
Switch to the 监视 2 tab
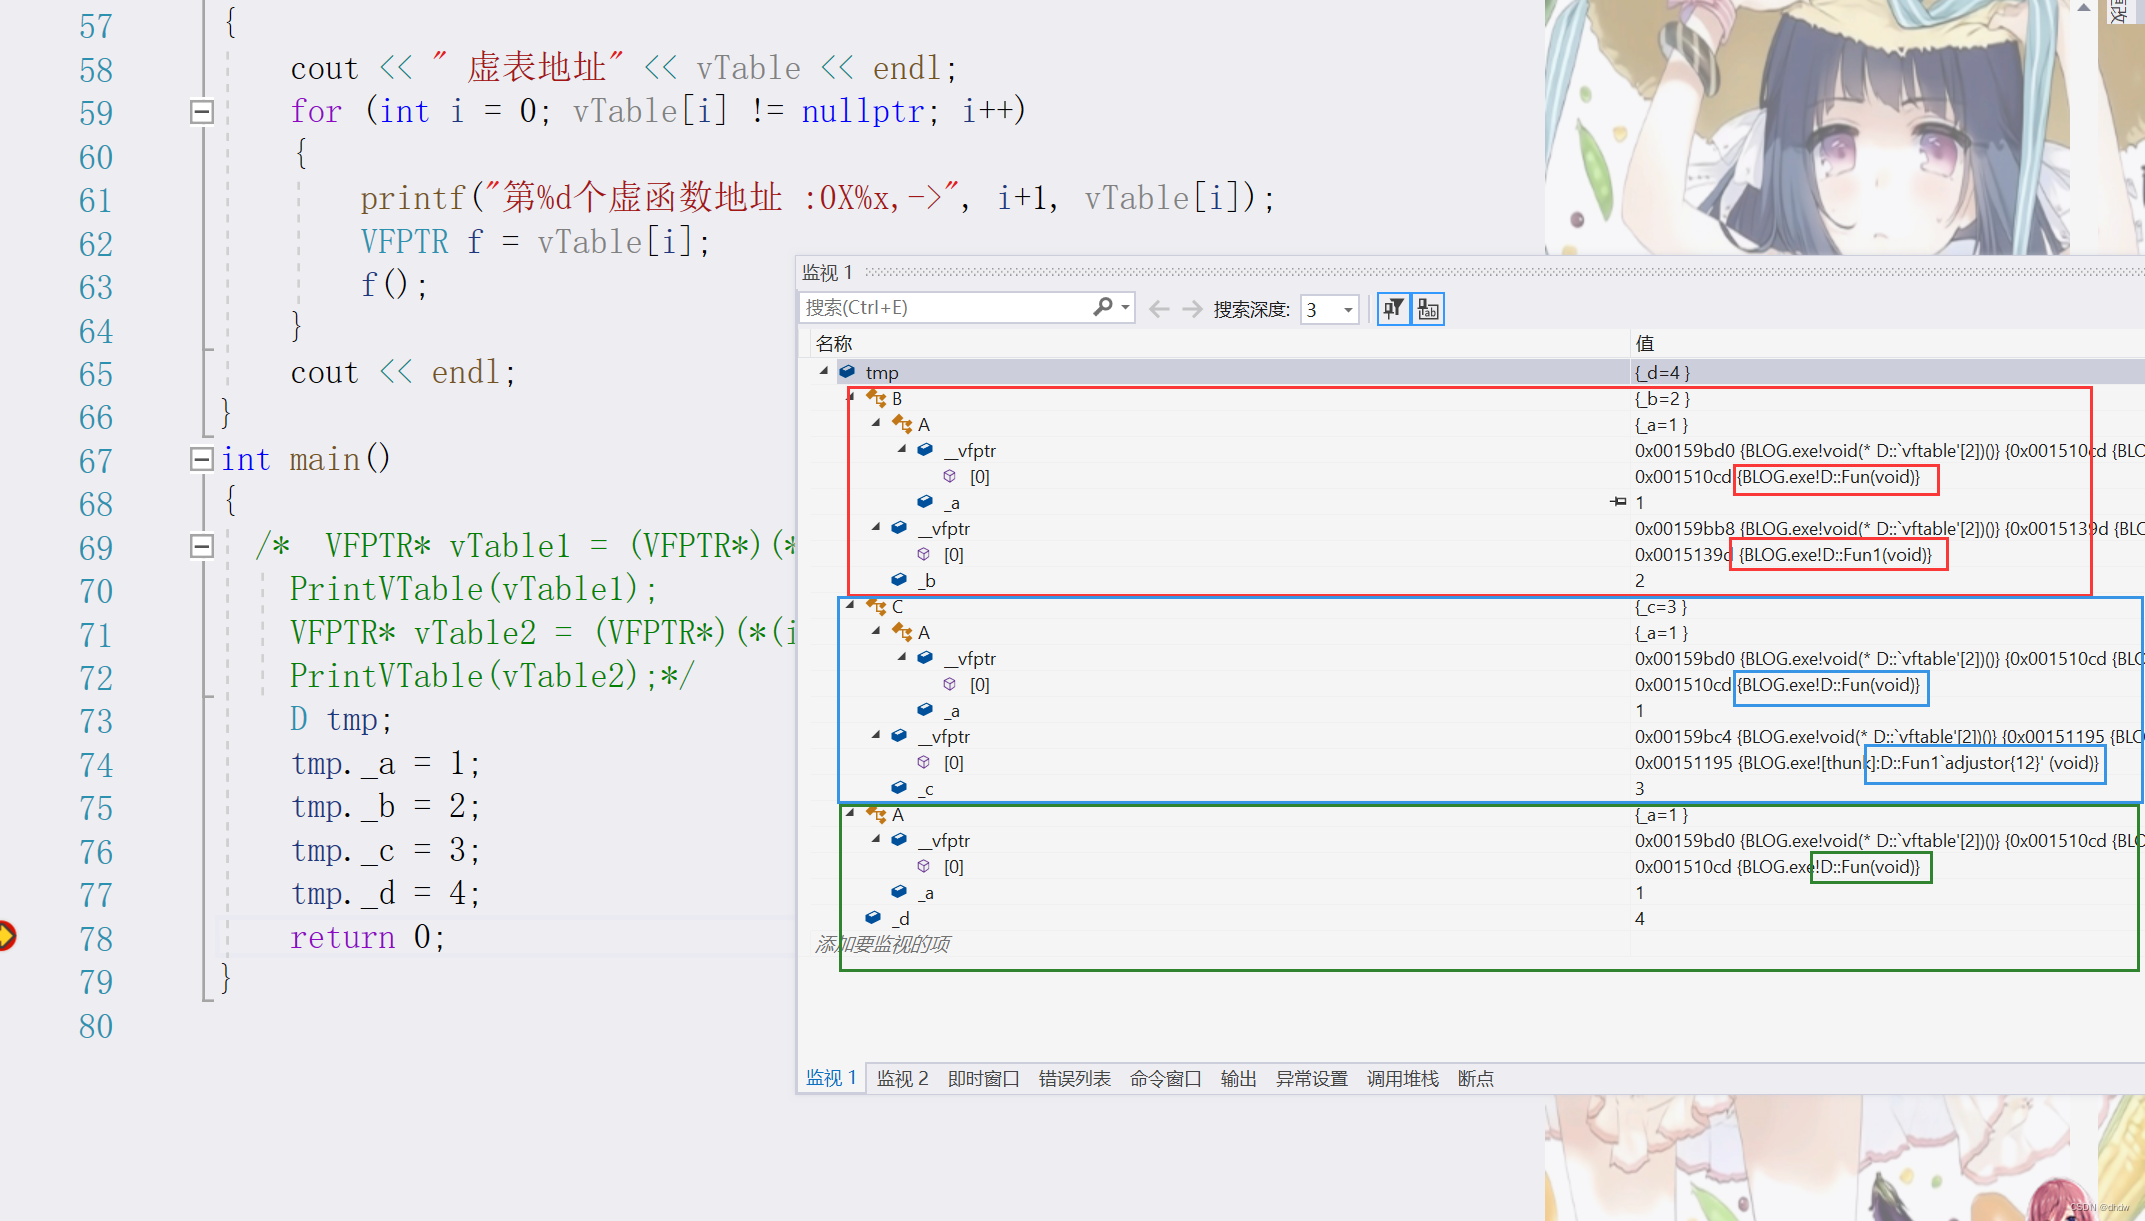(902, 1078)
